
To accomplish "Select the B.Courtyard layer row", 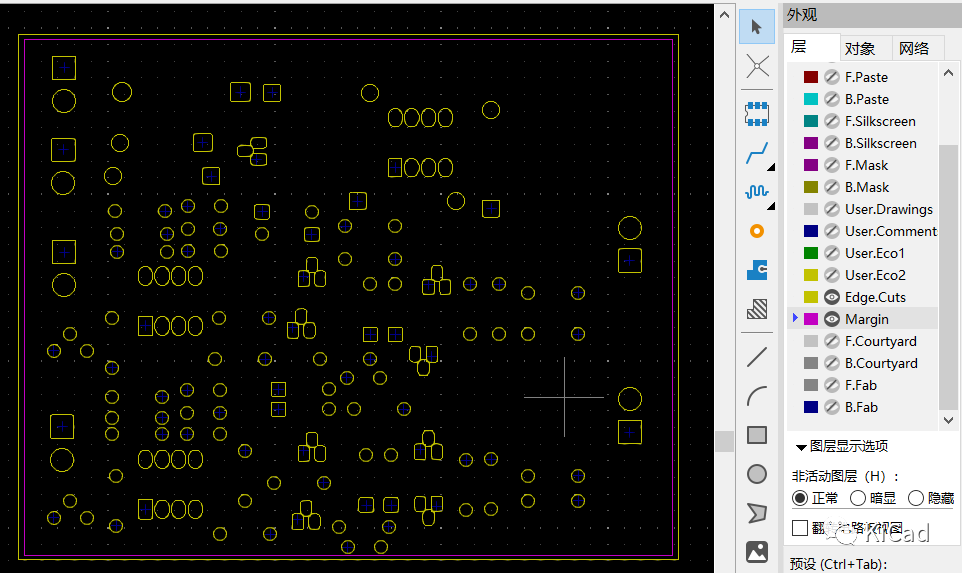I will pyautogui.click(x=863, y=363).
